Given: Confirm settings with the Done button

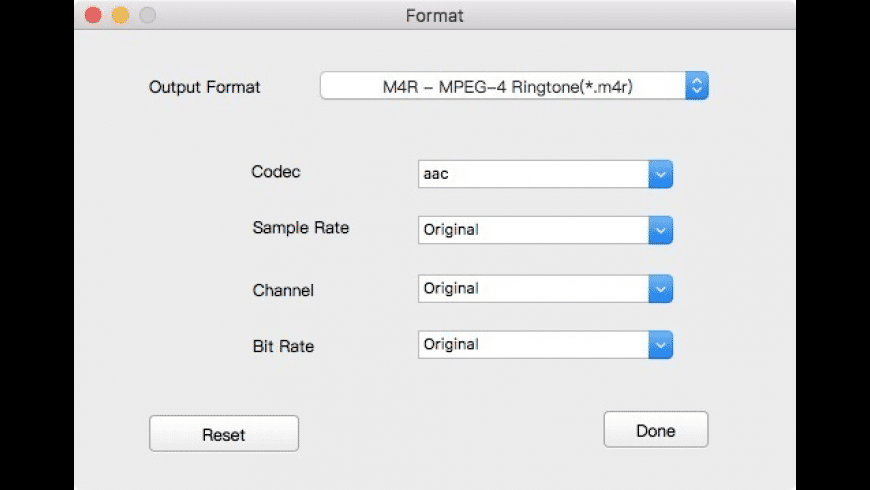Looking at the screenshot, I should pos(656,430).
